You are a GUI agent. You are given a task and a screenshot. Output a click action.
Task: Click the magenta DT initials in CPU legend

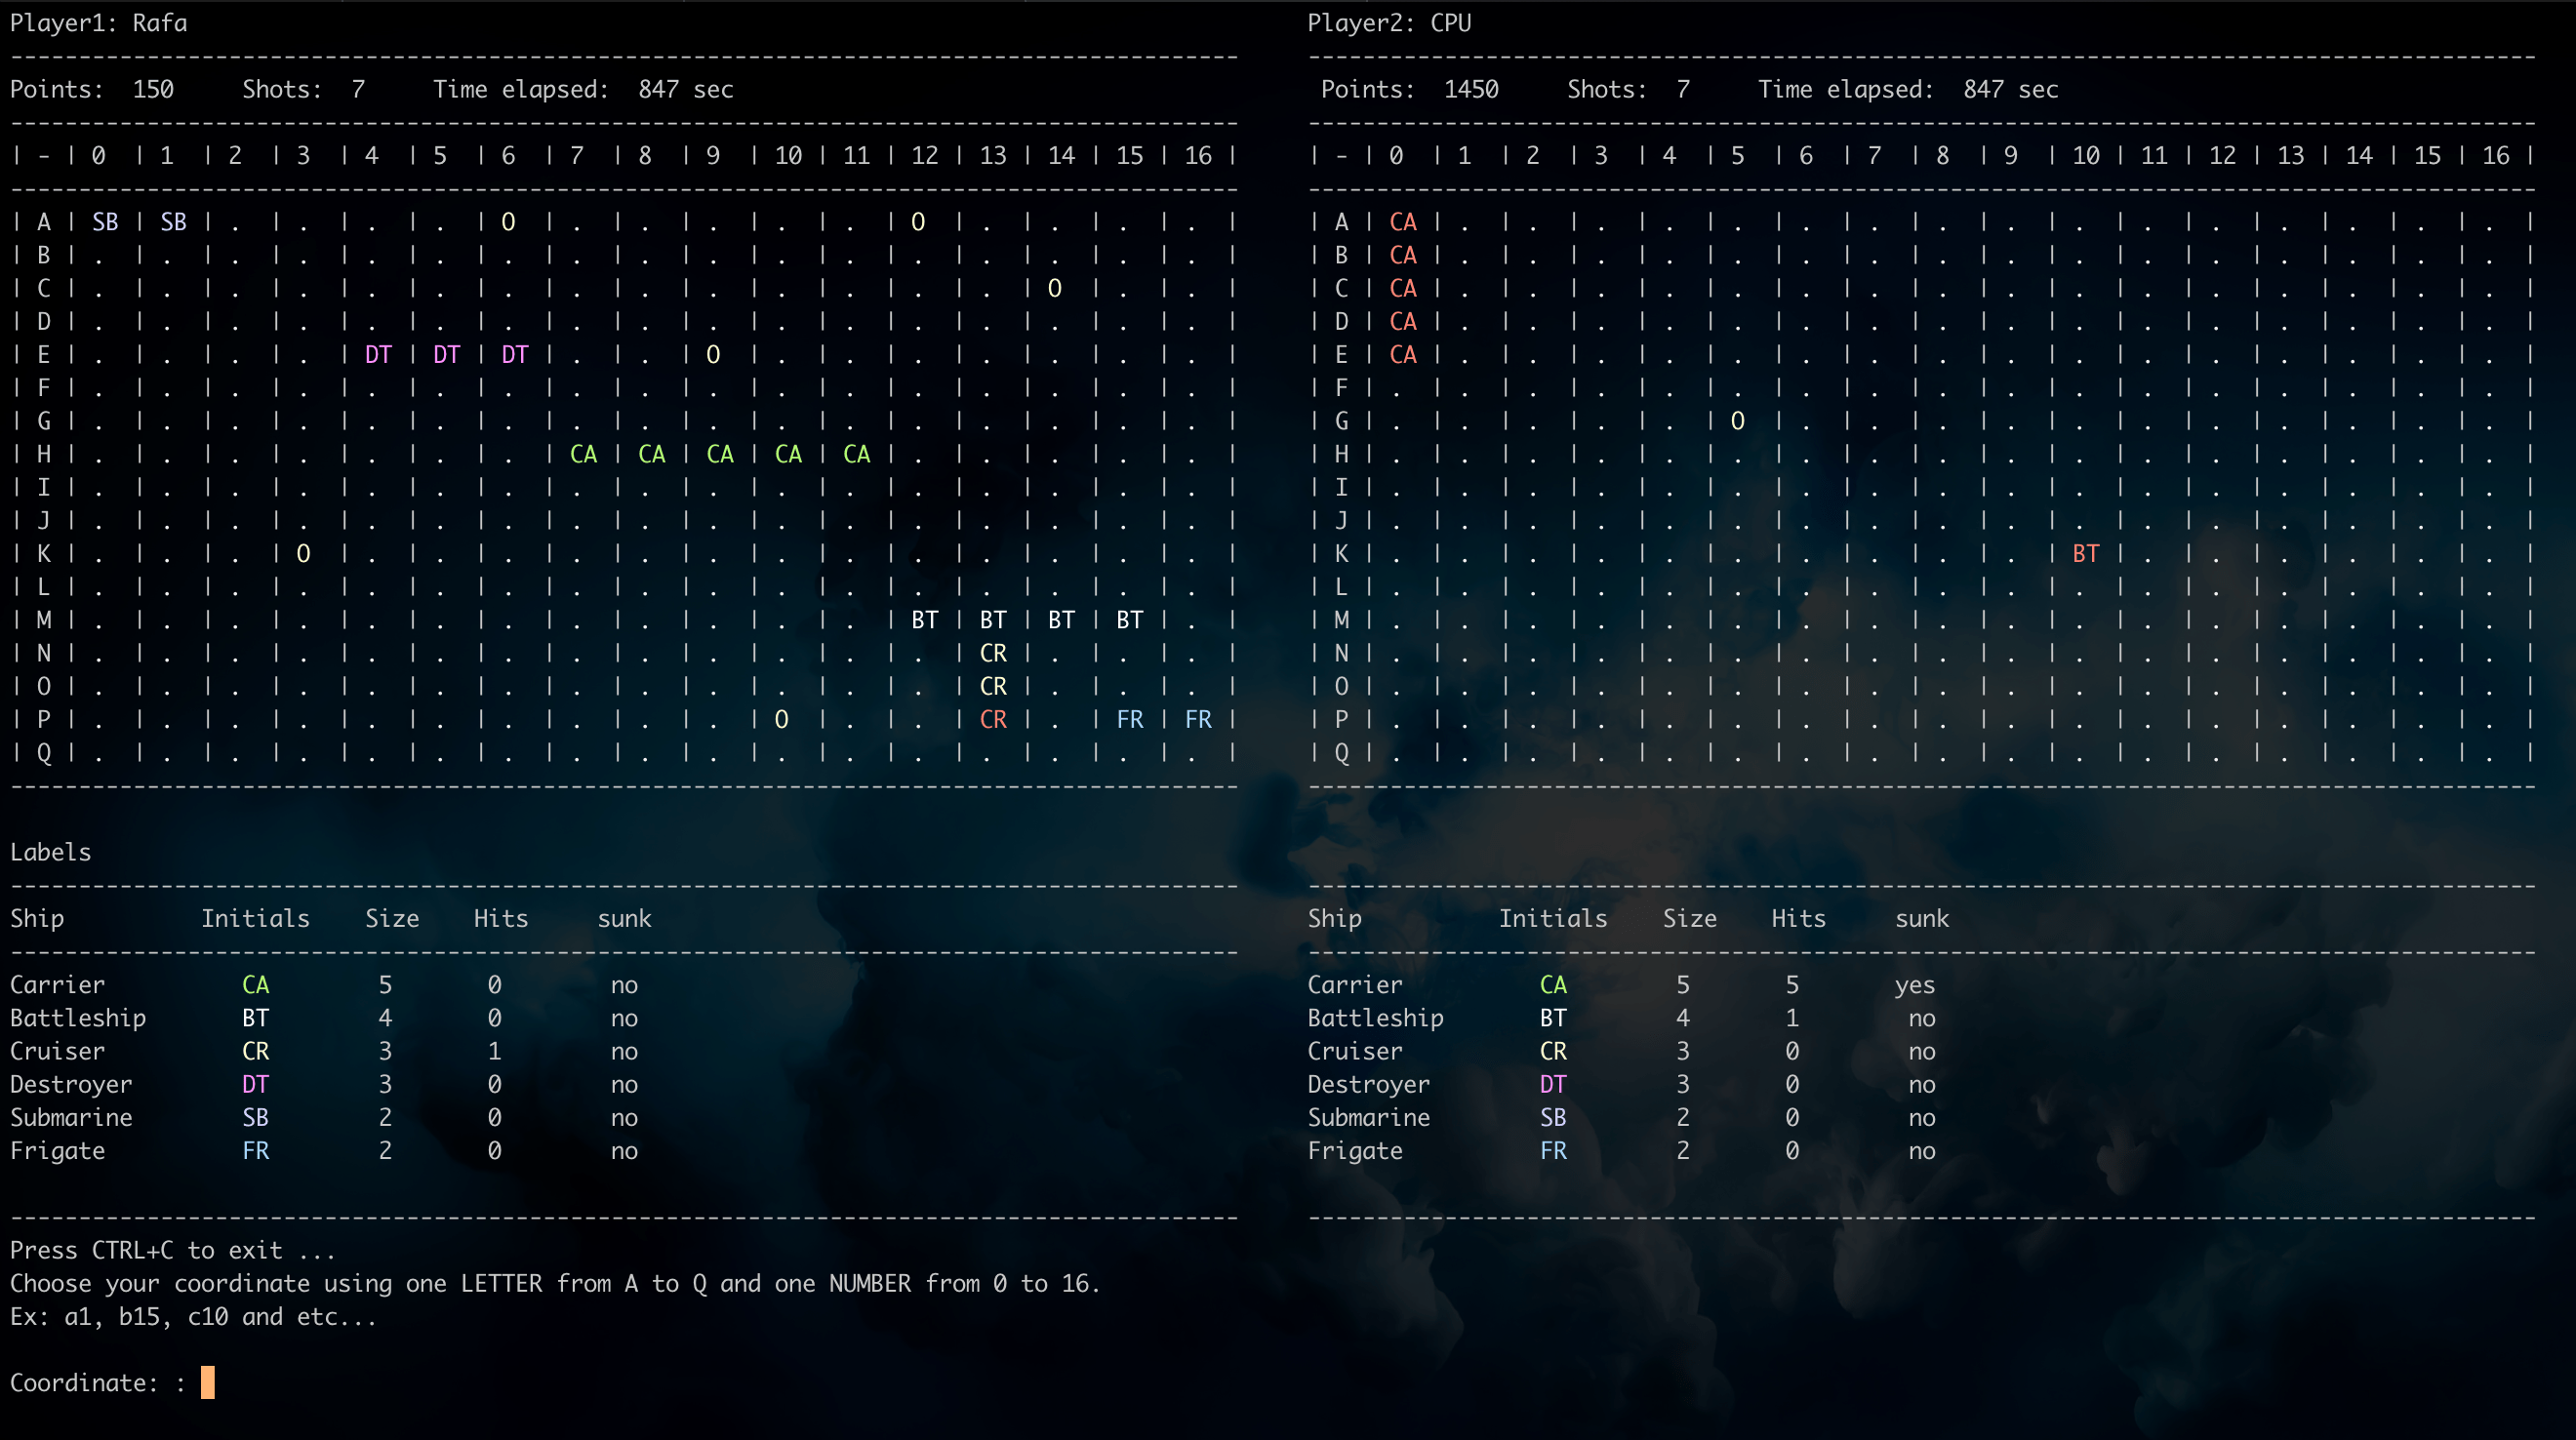pyautogui.click(x=1552, y=1084)
